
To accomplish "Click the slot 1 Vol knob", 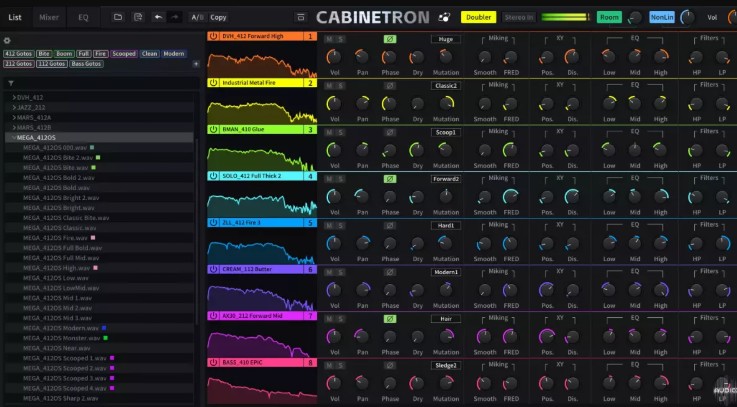I will (x=334, y=57).
